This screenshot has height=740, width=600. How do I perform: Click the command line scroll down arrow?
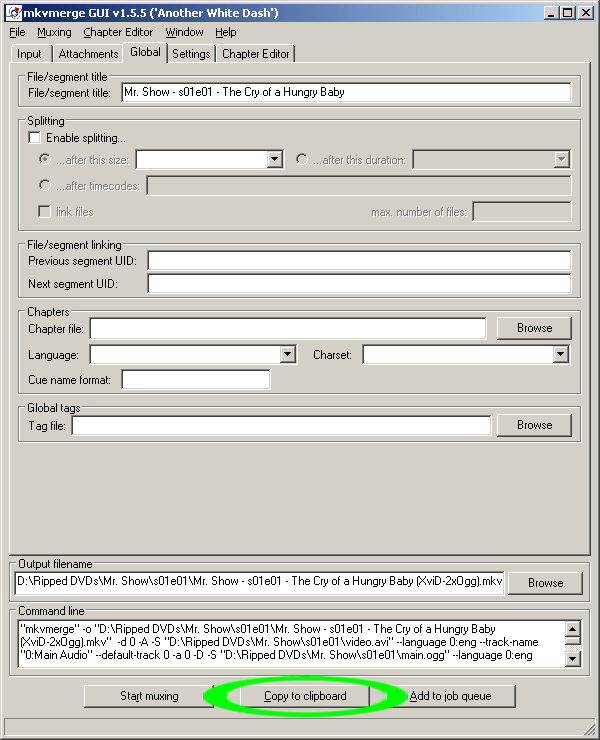(573, 658)
